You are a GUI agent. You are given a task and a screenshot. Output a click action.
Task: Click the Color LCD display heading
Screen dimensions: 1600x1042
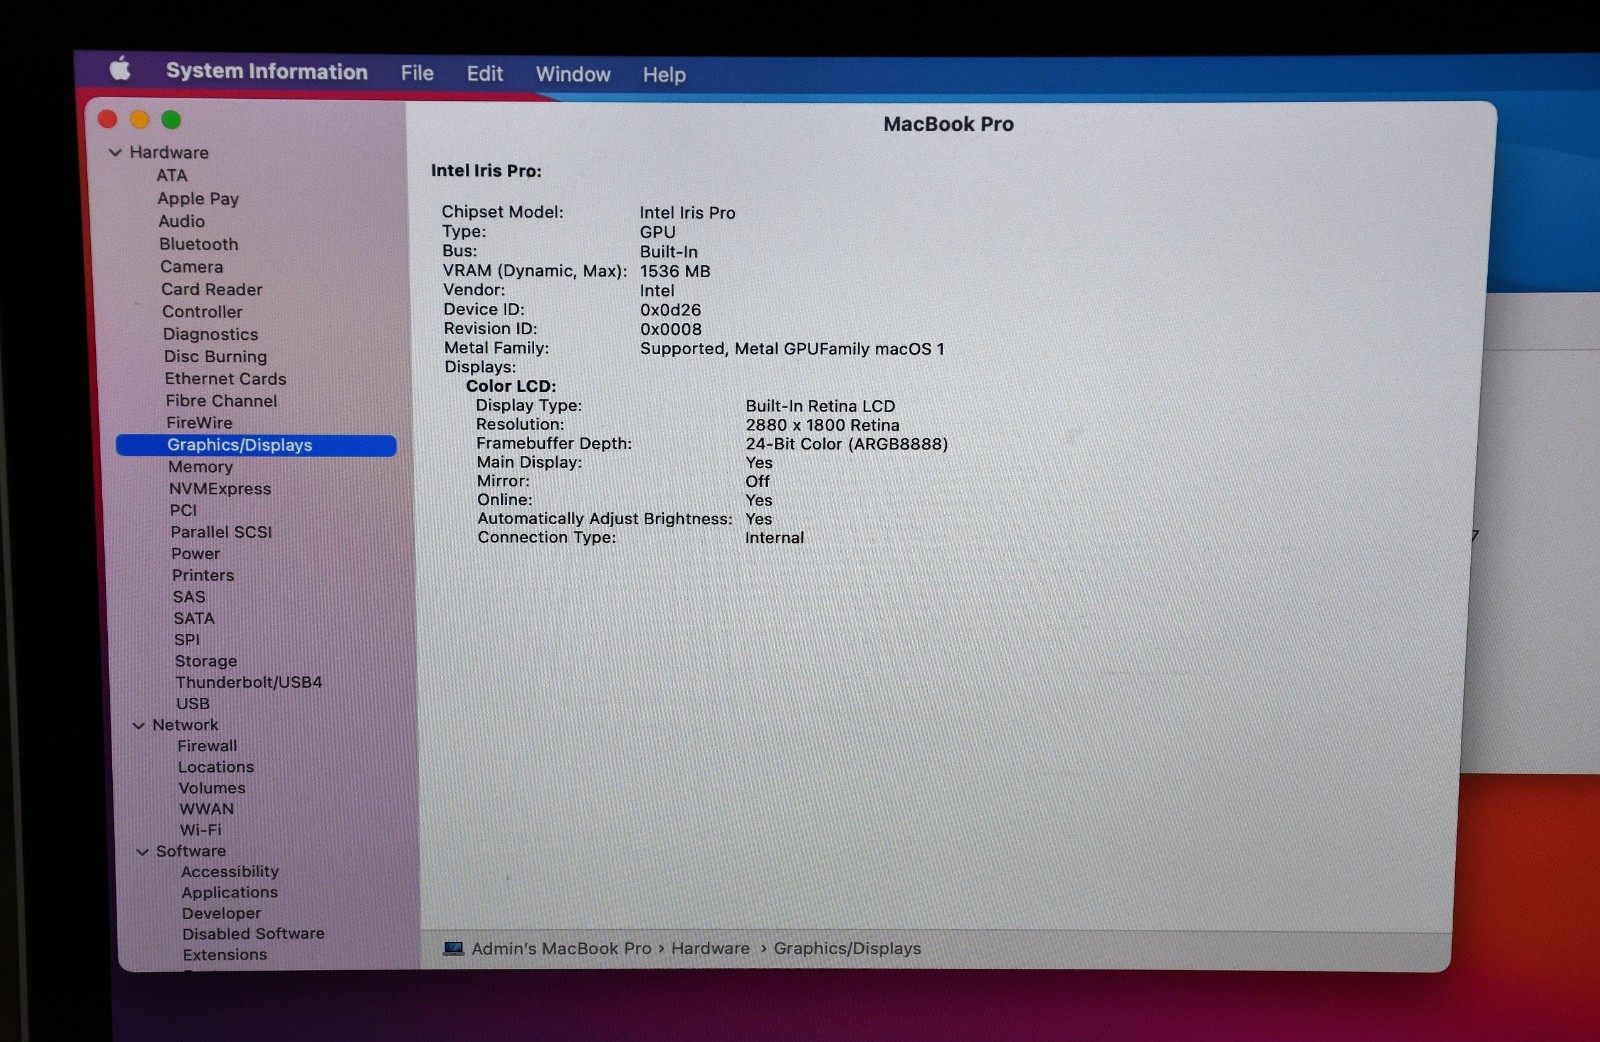point(511,386)
